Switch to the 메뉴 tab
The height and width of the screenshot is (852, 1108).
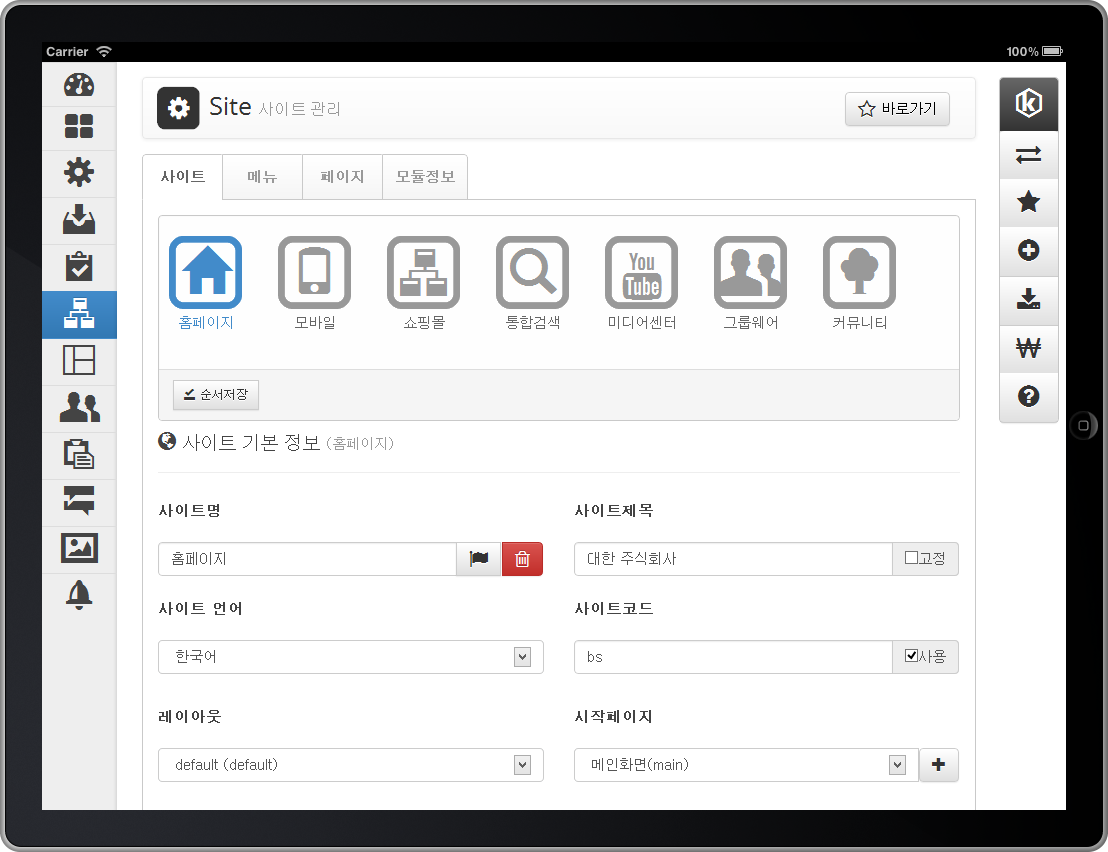click(x=262, y=177)
